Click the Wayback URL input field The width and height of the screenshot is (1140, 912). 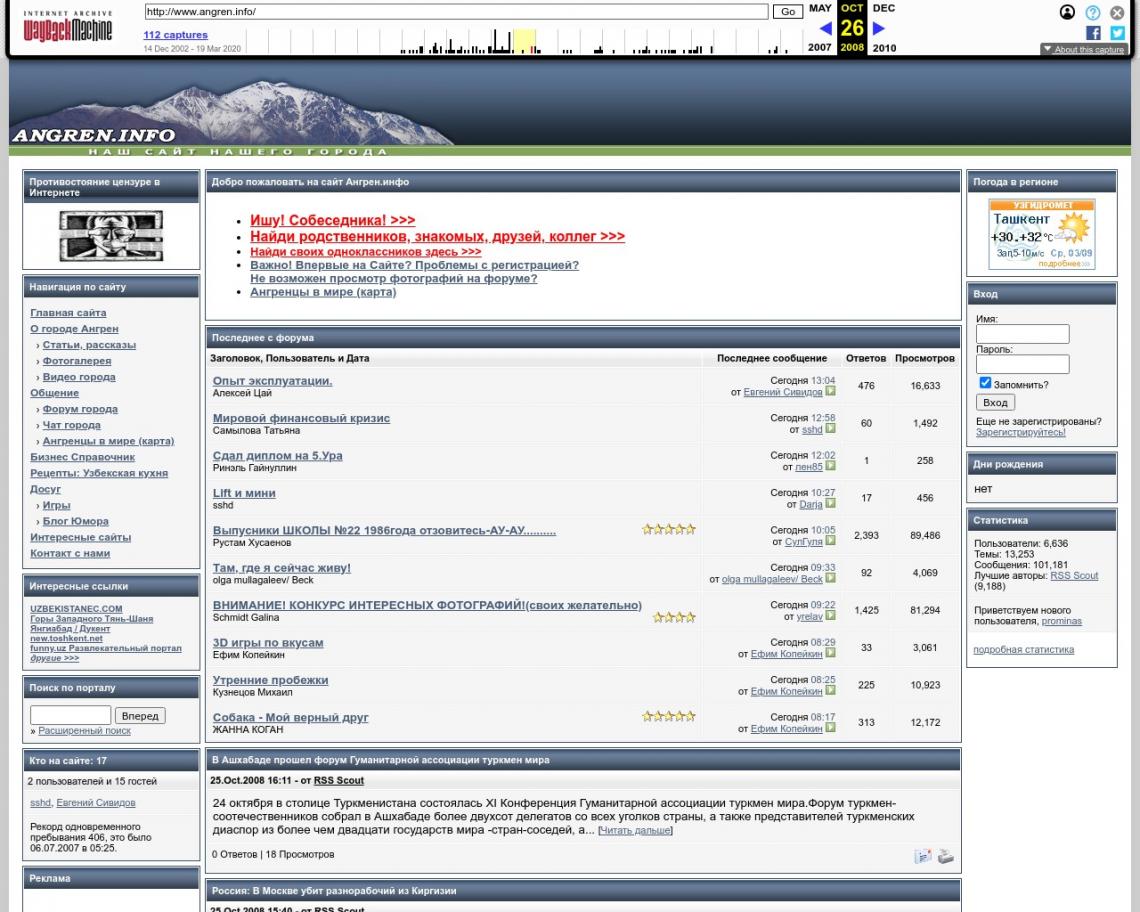pyautogui.click(x=456, y=12)
